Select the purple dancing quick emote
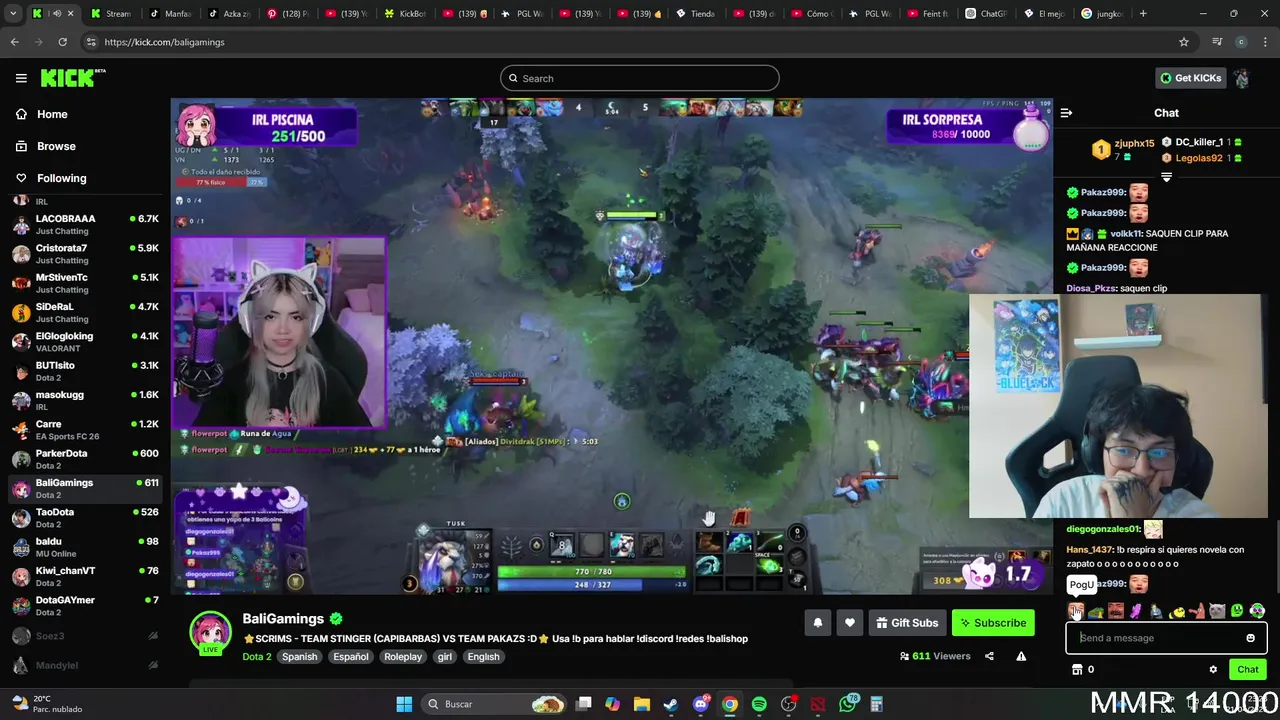This screenshot has width=1280, height=720. (1136, 611)
